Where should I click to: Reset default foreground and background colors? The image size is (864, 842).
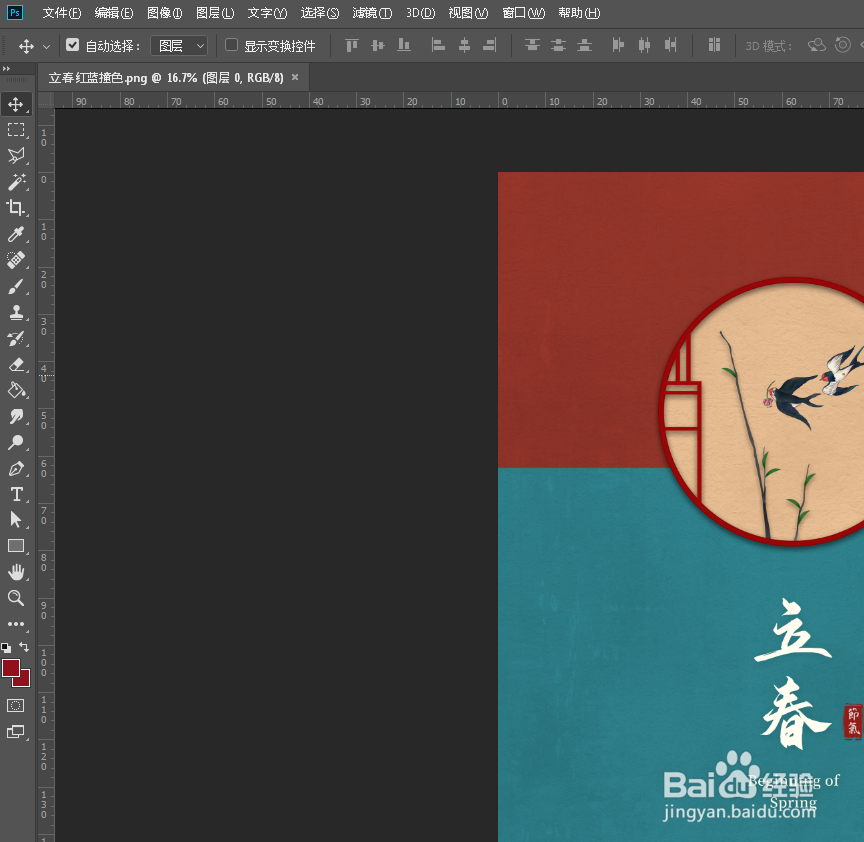[6, 648]
